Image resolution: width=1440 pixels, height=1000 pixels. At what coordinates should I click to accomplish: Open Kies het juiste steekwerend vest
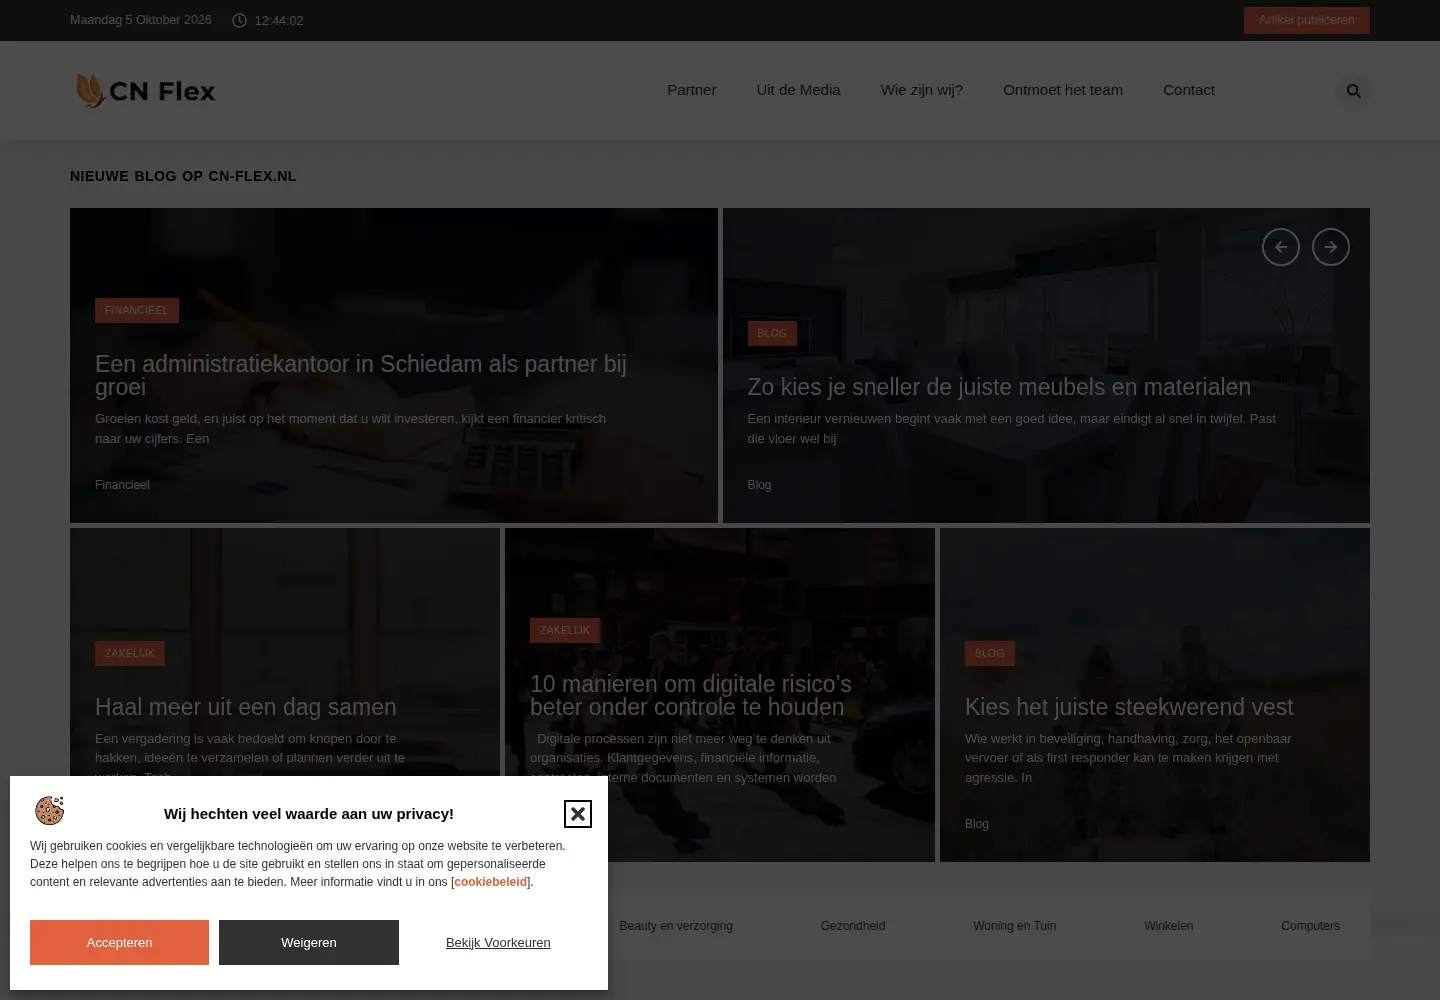click(x=1129, y=707)
